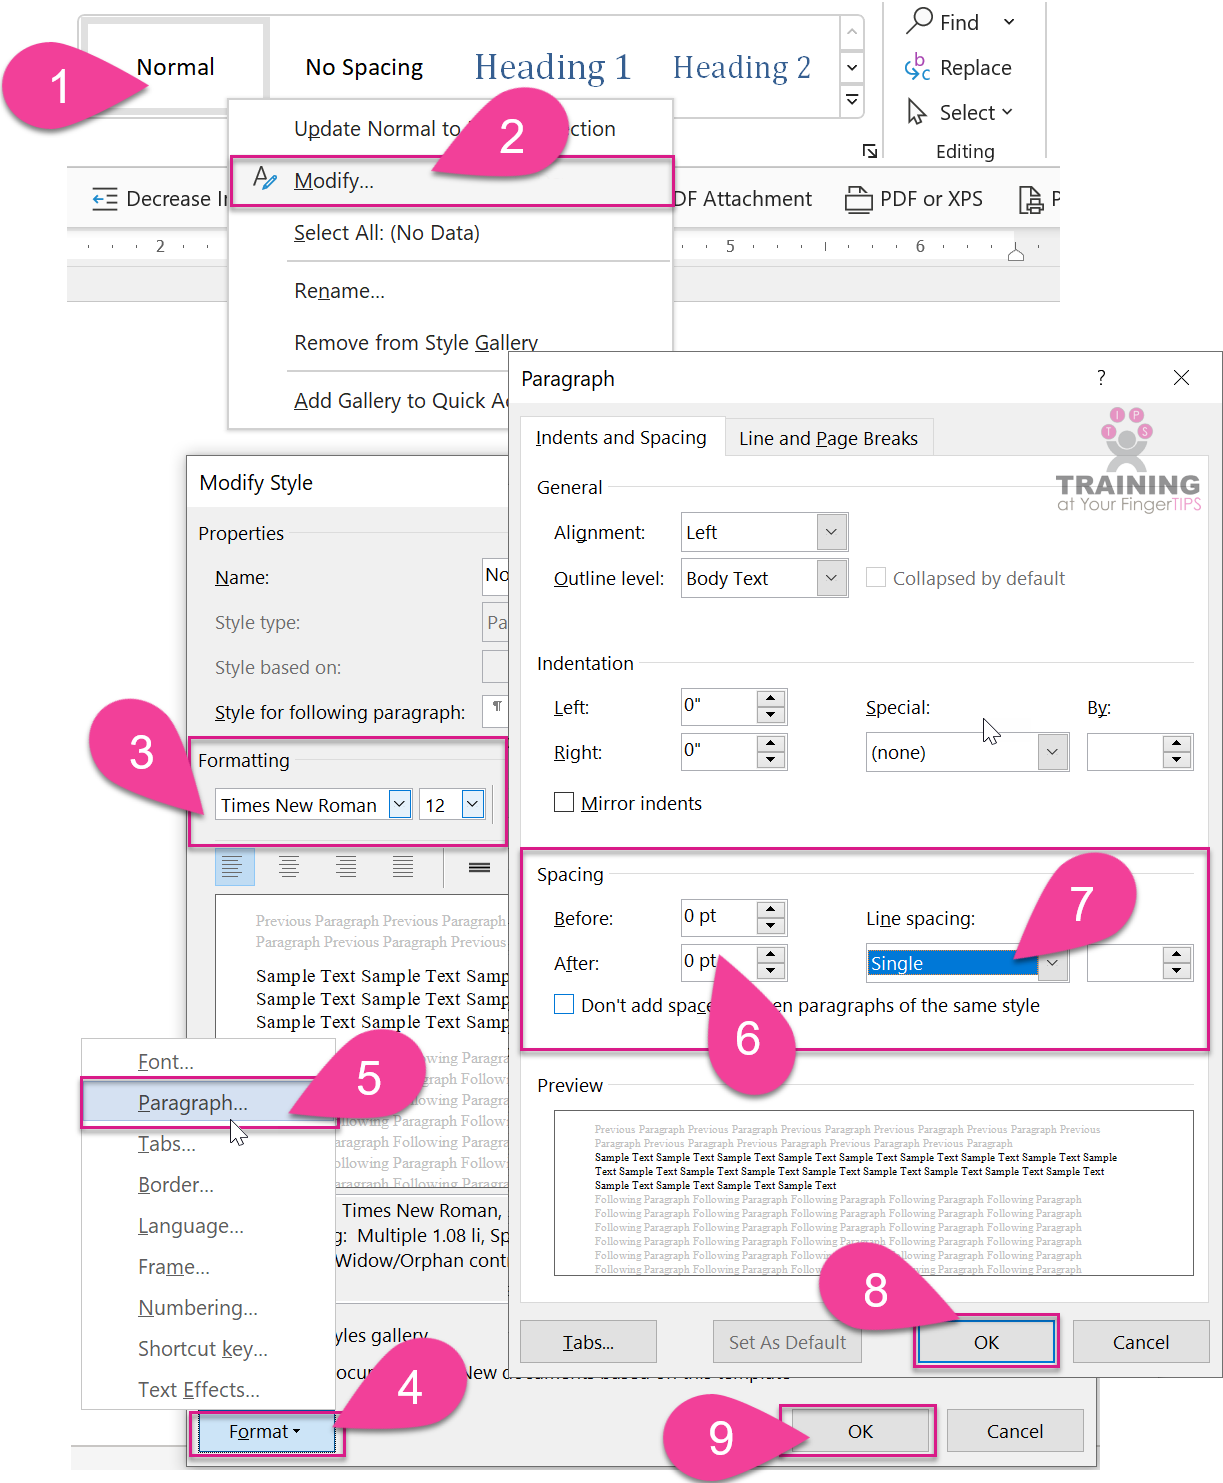Image resolution: width=1223 pixels, height=1483 pixels.
Task: Click the Tabs button in the Paragraph dialog
Action: coord(587,1342)
